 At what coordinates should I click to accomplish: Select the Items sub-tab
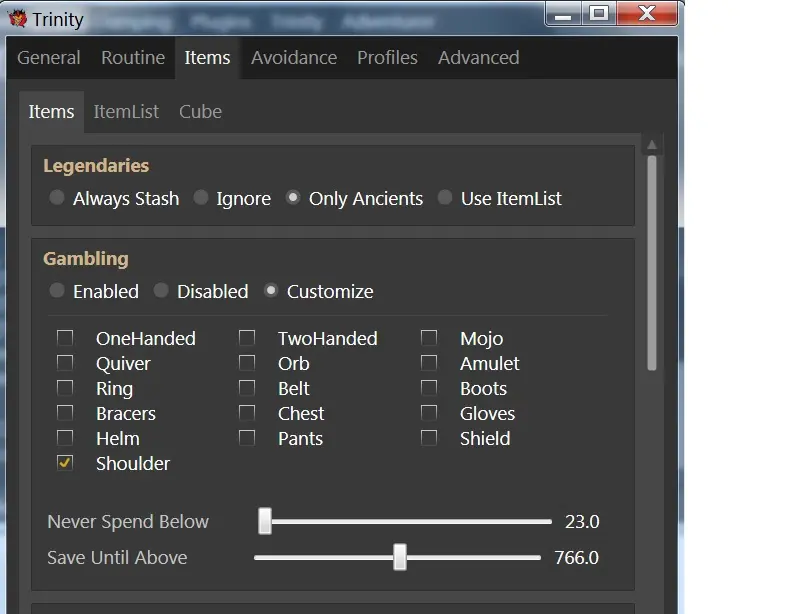click(x=51, y=111)
